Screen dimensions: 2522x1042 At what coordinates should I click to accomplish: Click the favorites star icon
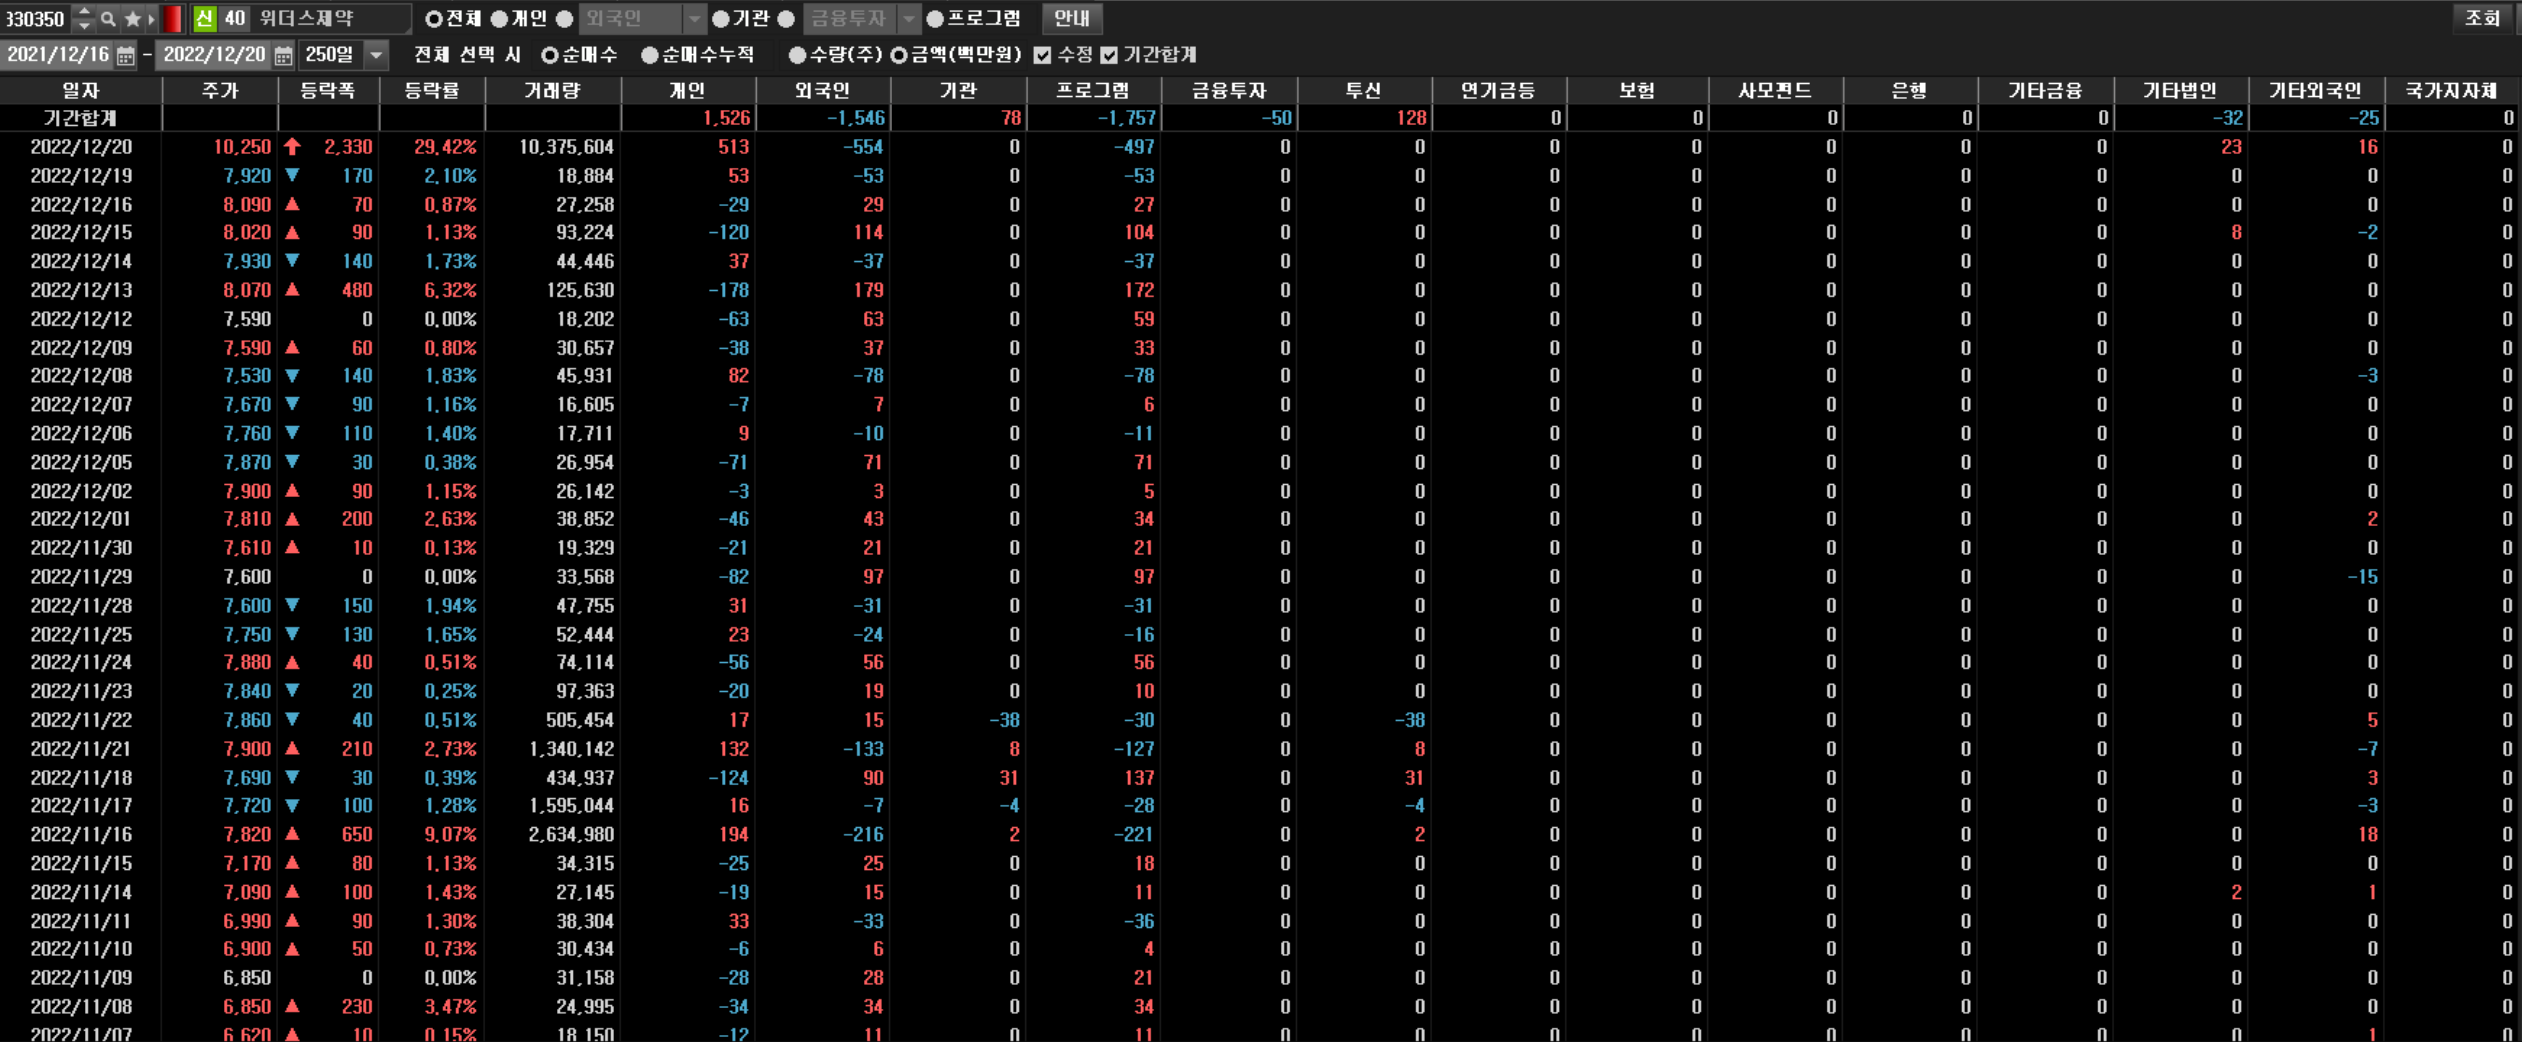(132, 18)
